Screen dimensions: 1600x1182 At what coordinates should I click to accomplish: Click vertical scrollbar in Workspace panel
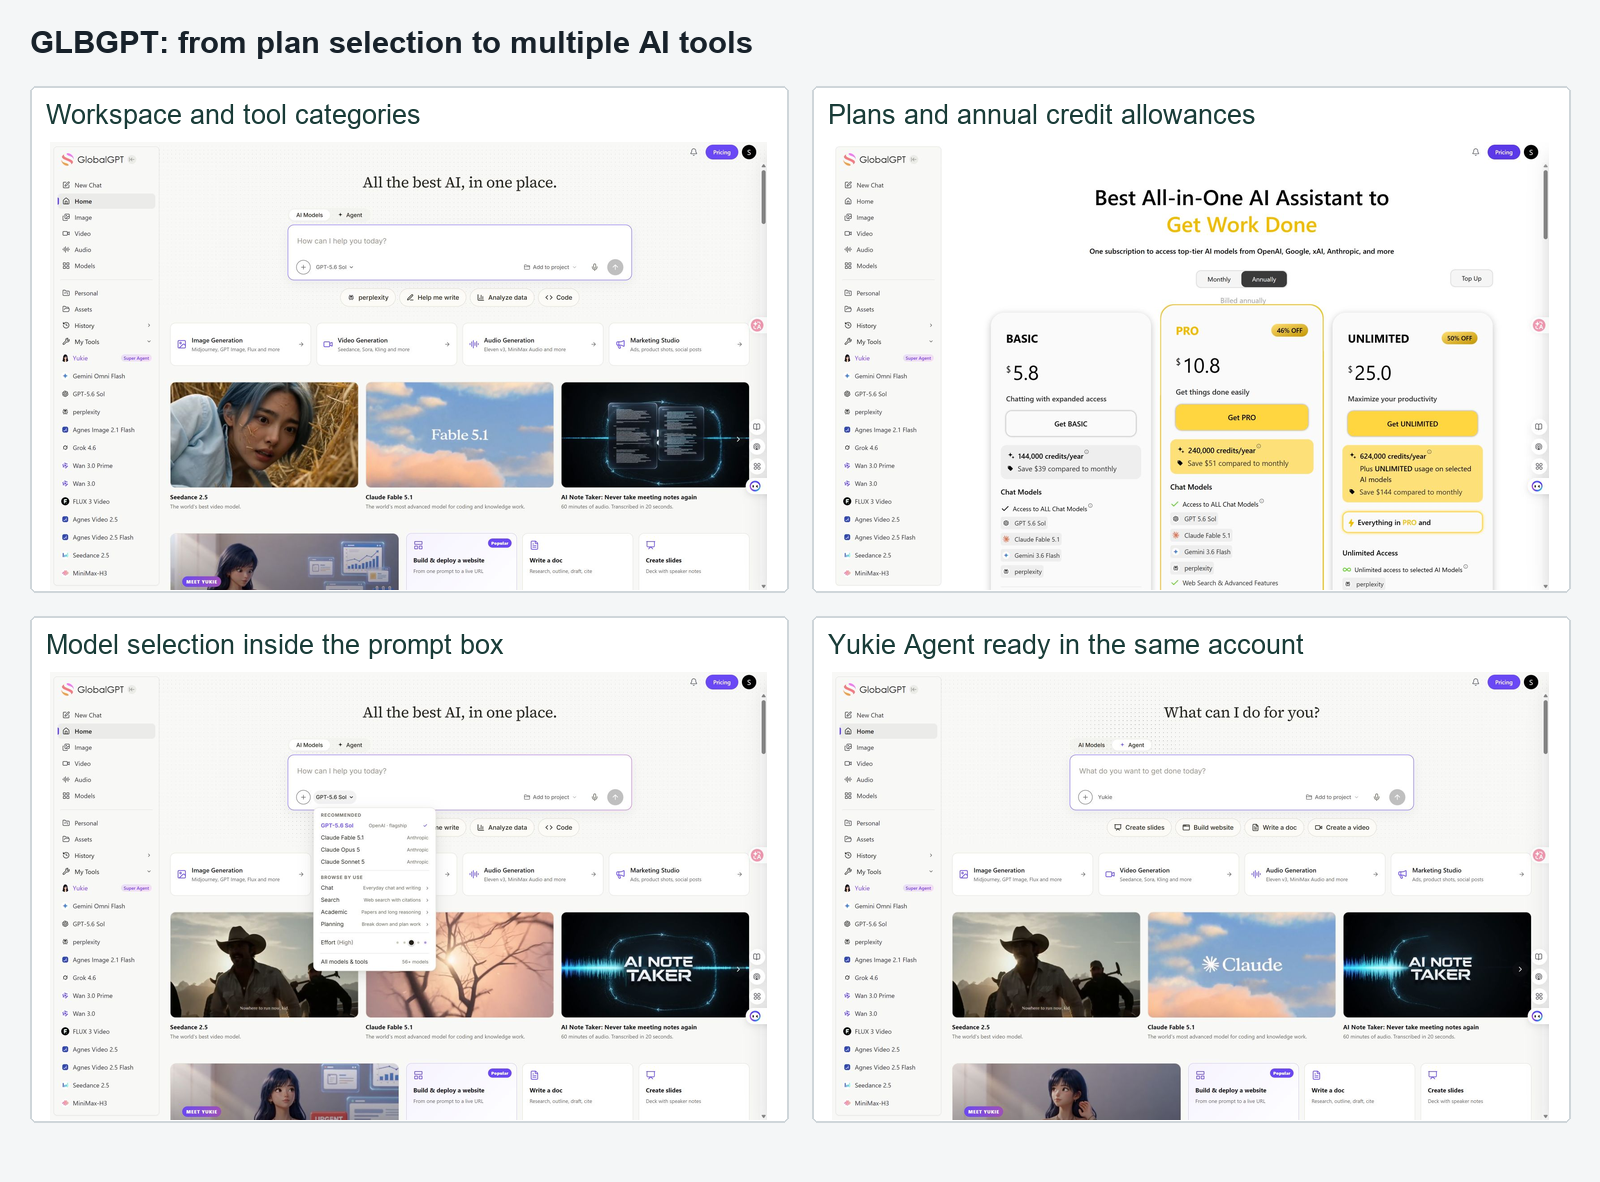763,197
